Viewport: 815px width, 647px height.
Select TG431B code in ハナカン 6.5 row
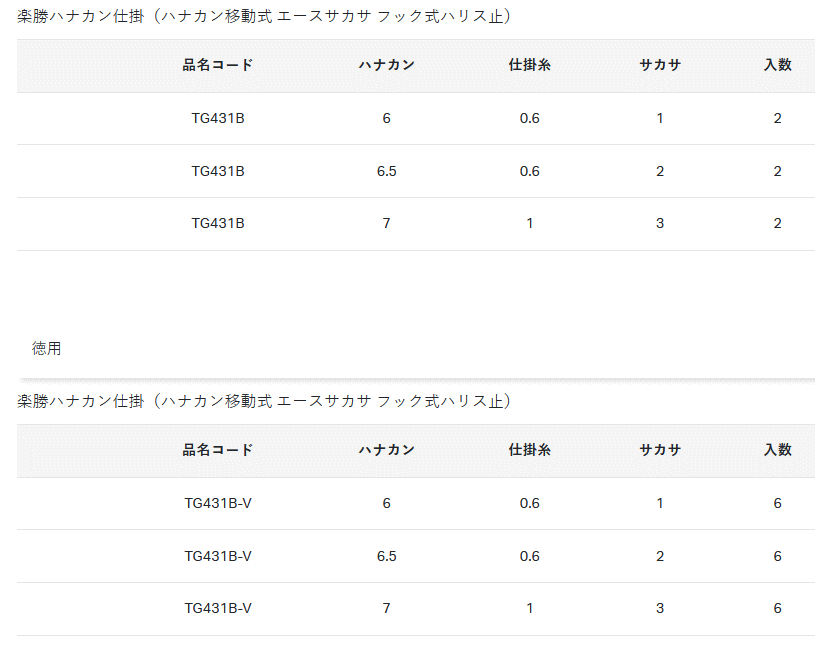(218, 171)
